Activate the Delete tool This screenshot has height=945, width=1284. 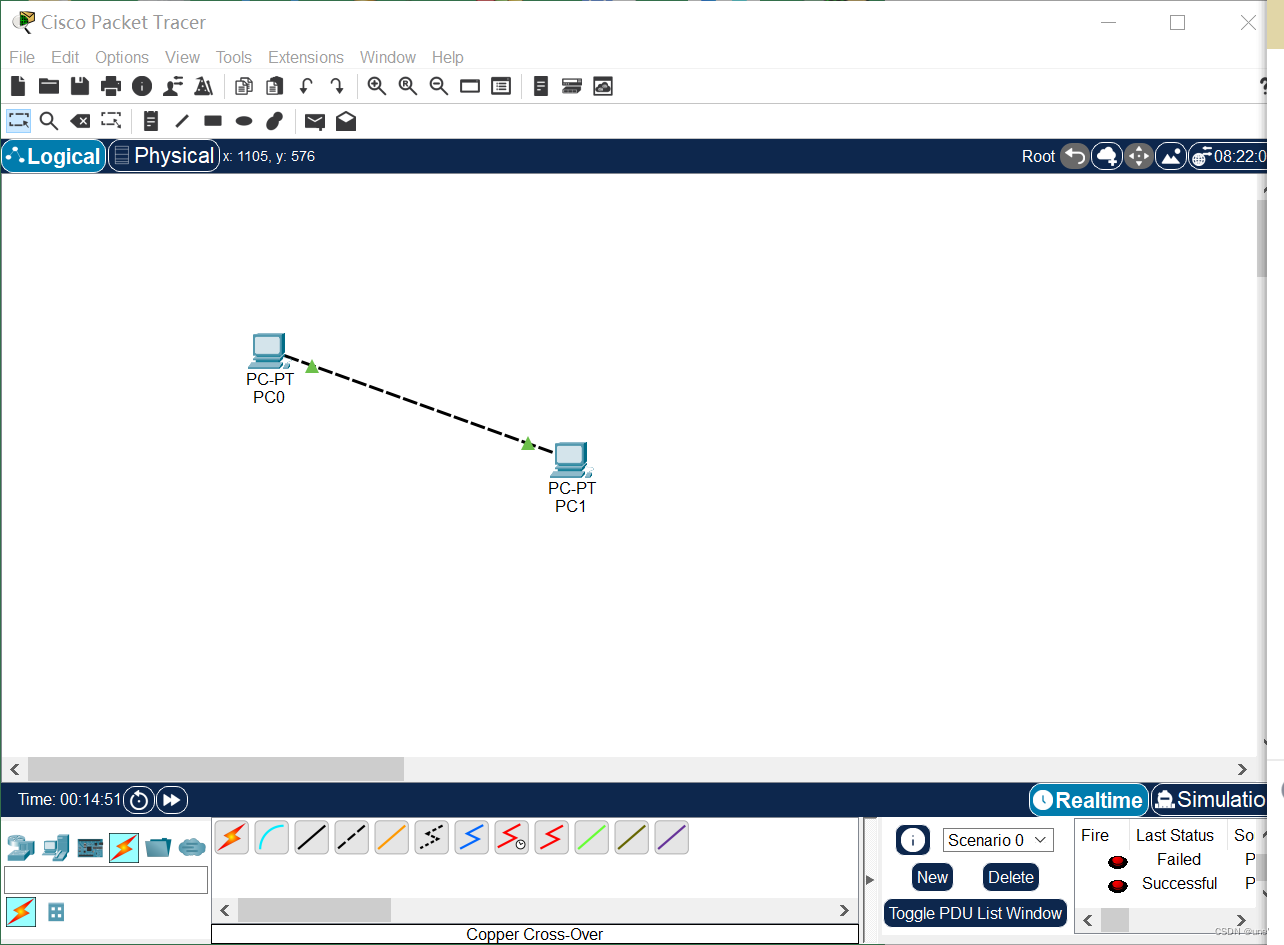(80, 121)
